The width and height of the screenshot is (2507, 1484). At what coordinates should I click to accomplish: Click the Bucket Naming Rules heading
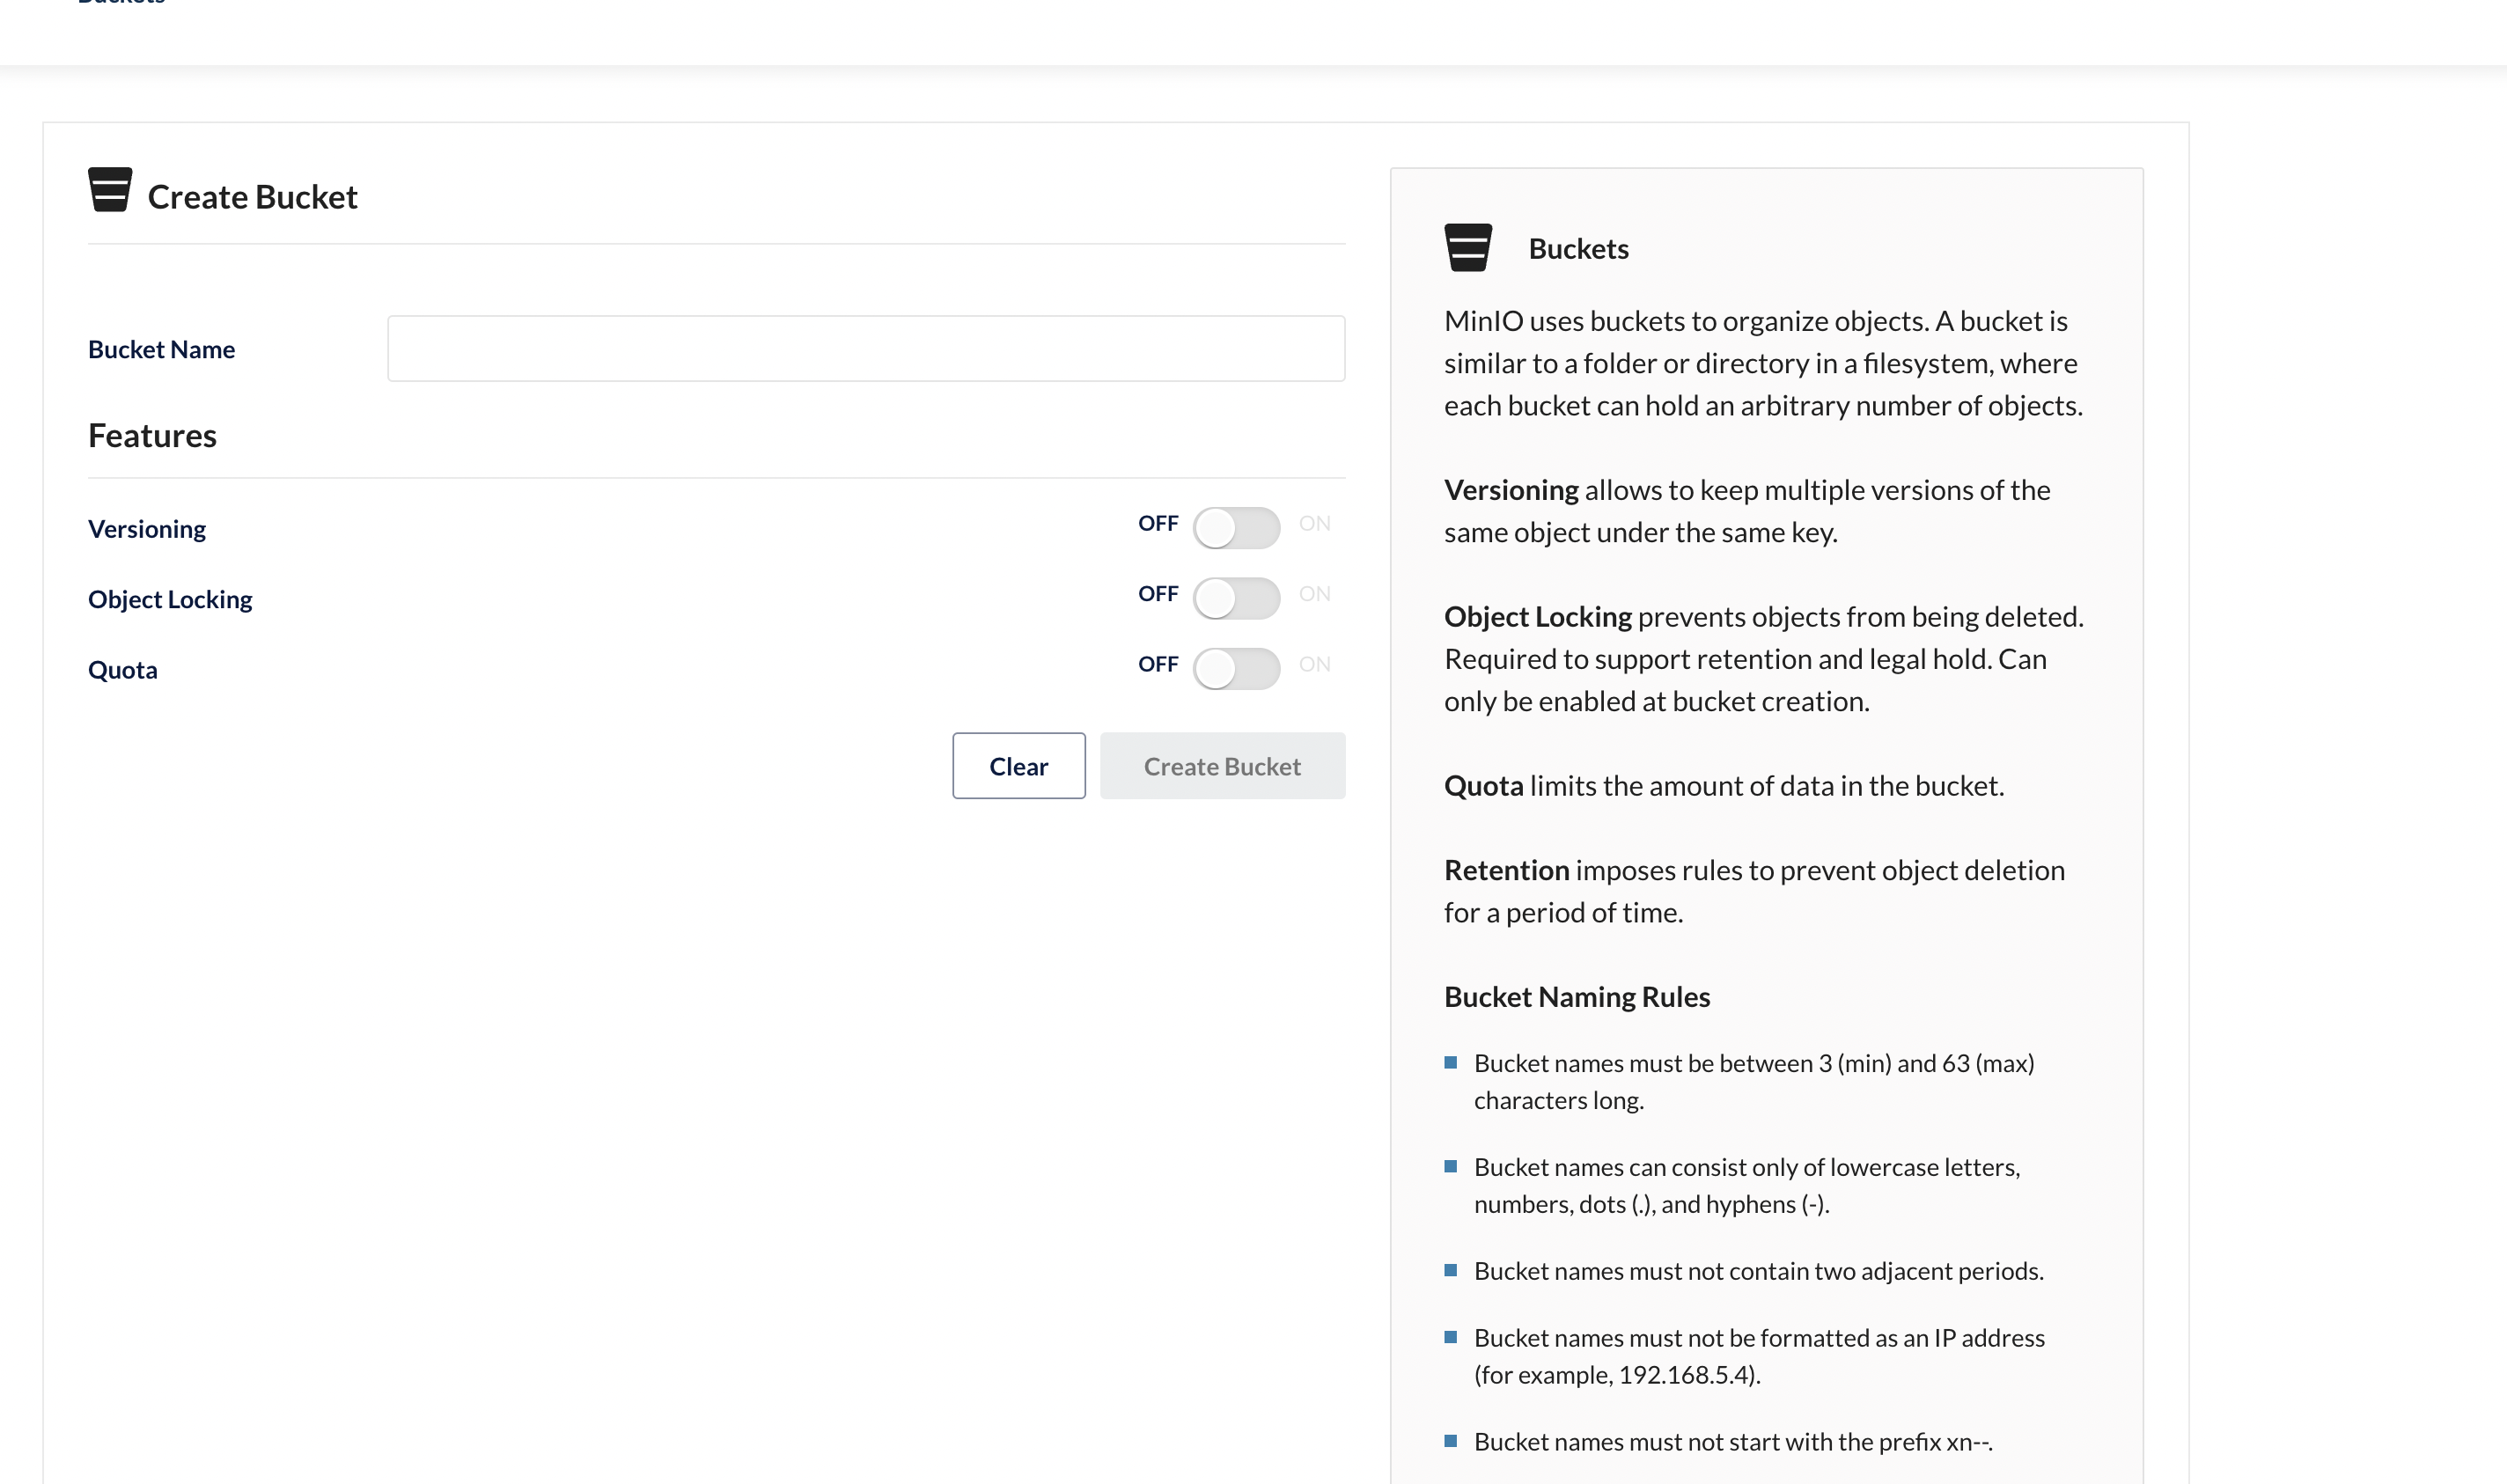pos(1577,997)
